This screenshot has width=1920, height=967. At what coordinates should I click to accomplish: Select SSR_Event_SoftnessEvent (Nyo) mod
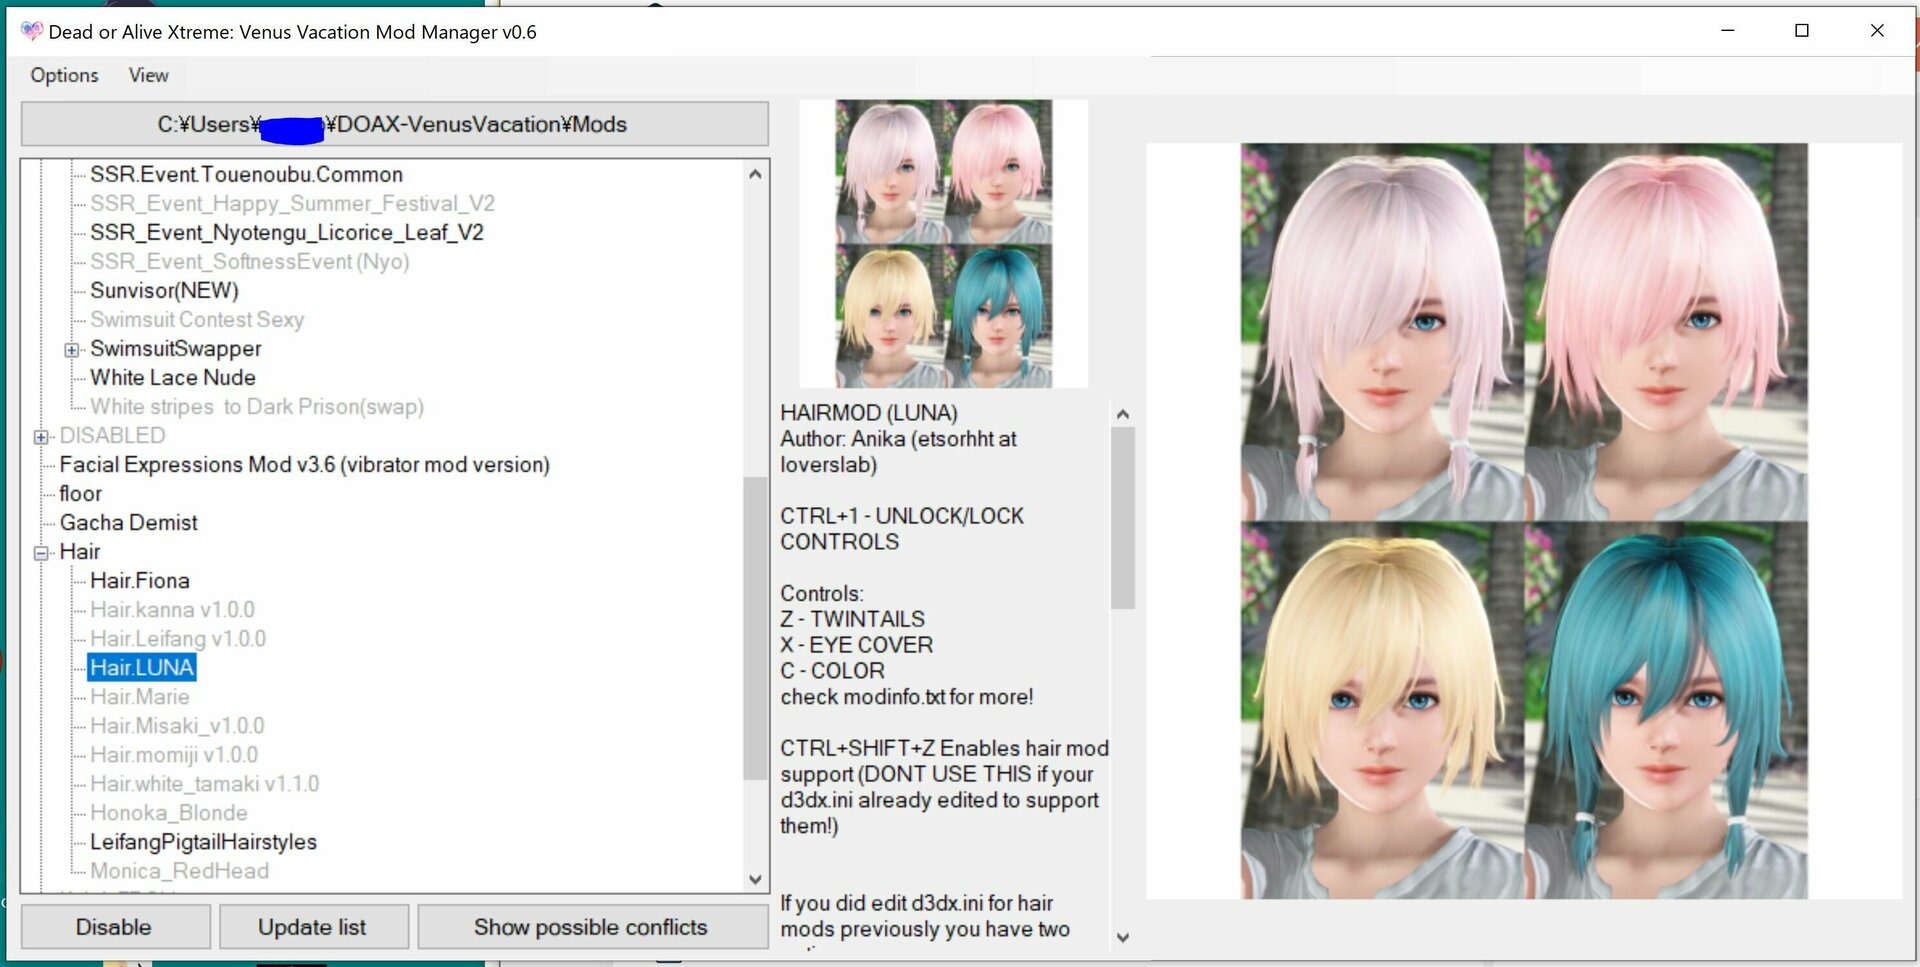(250, 261)
